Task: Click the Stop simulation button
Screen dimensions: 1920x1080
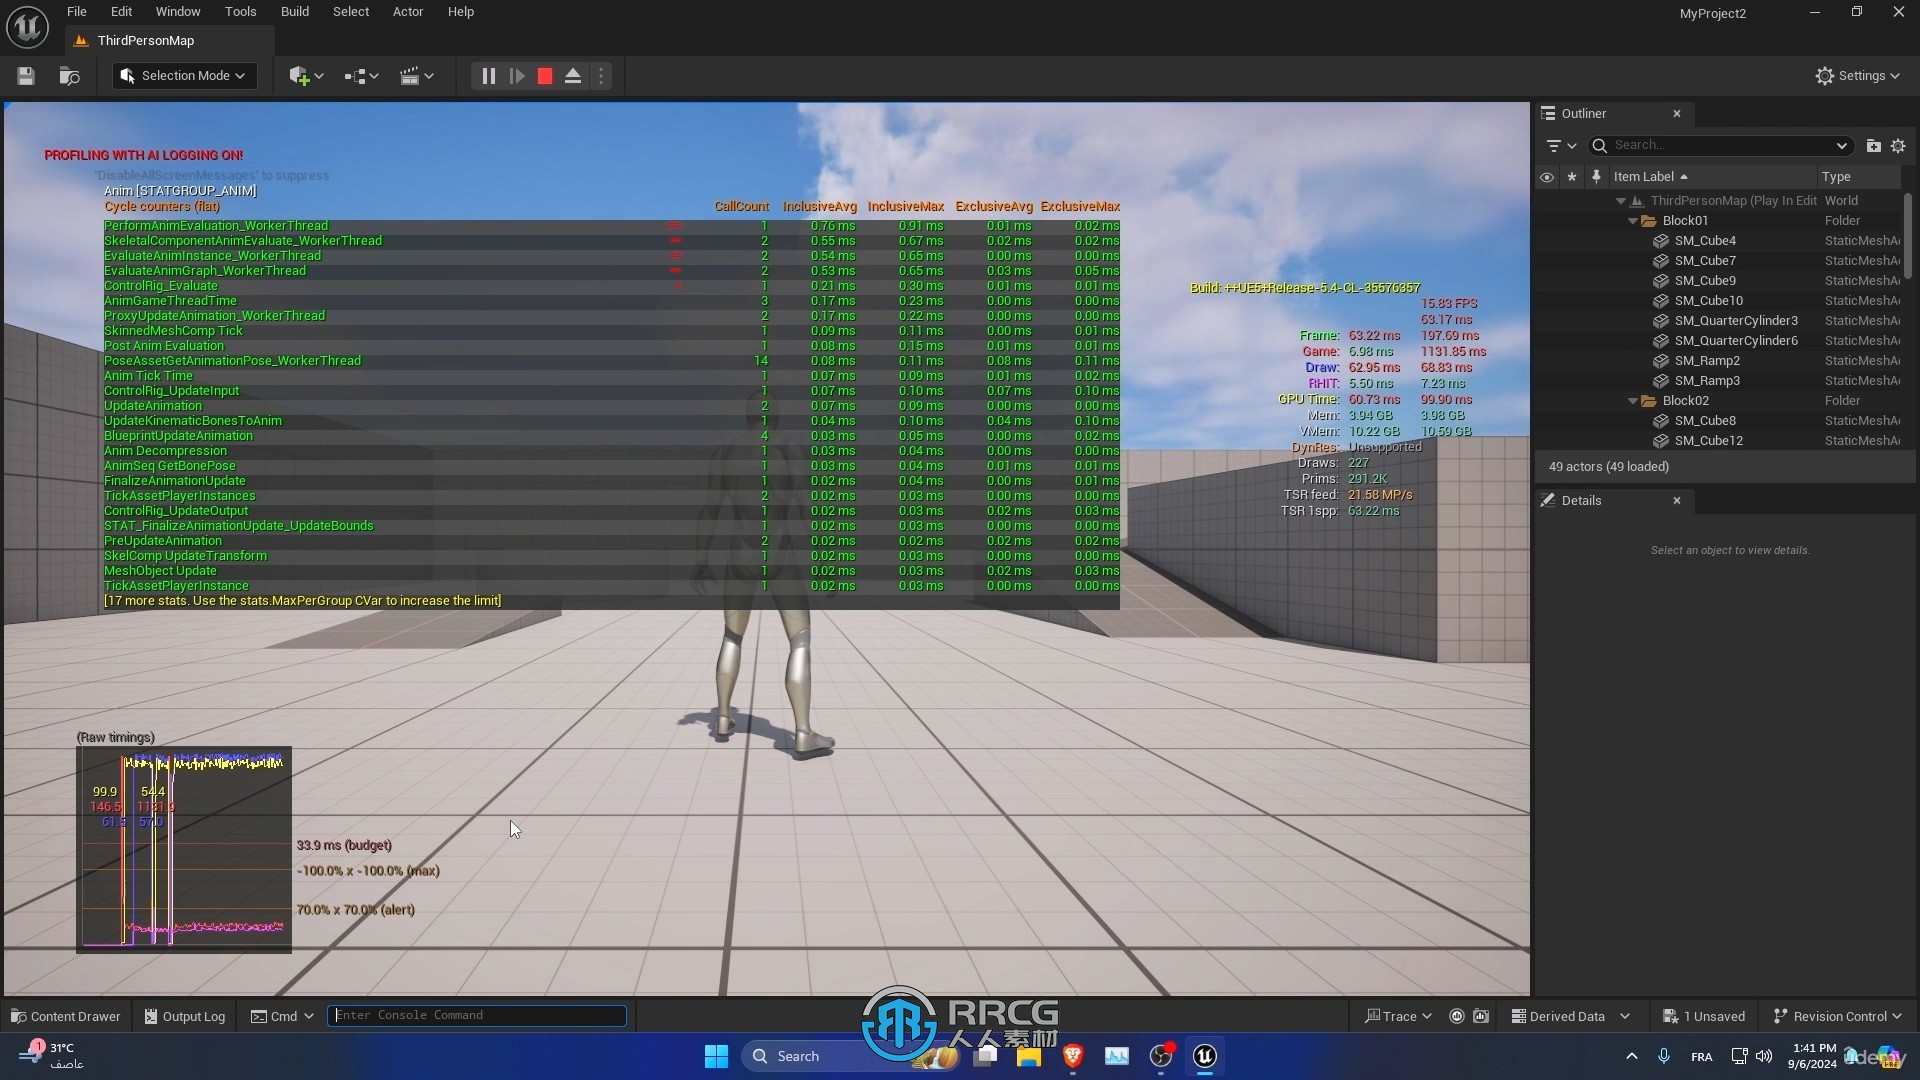Action: (545, 75)
